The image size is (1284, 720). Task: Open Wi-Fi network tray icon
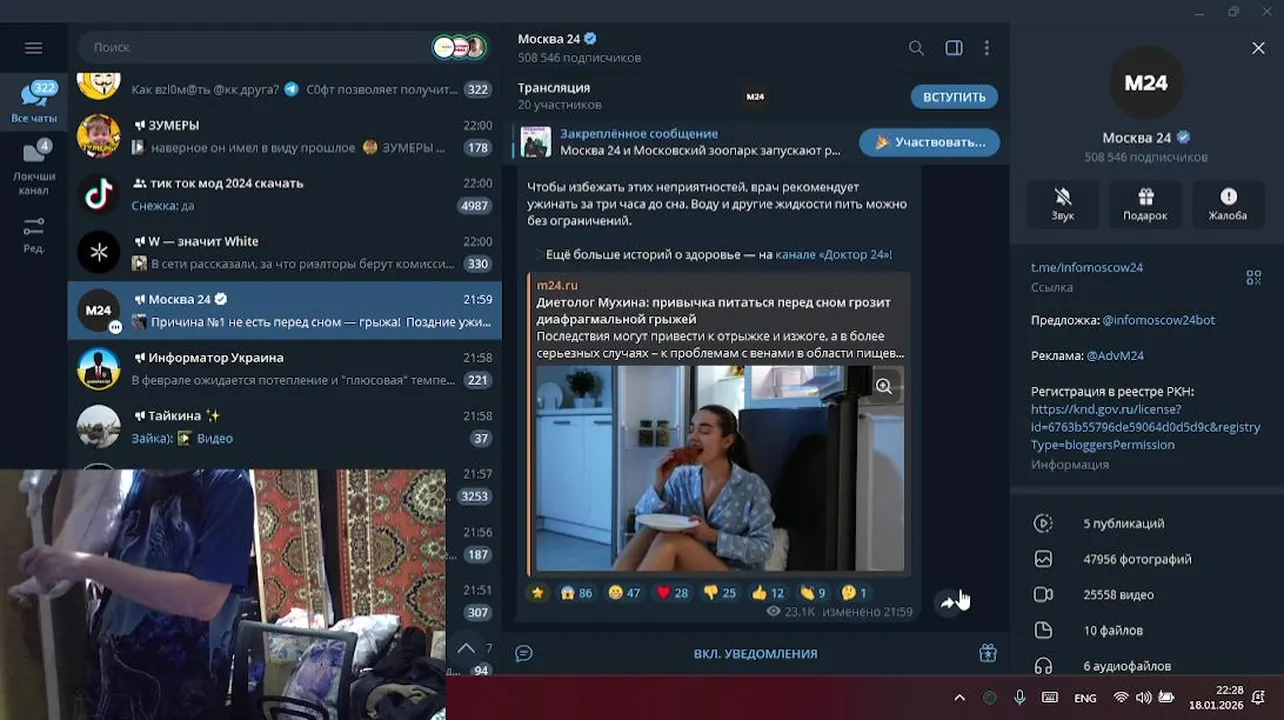point(1121,698)
